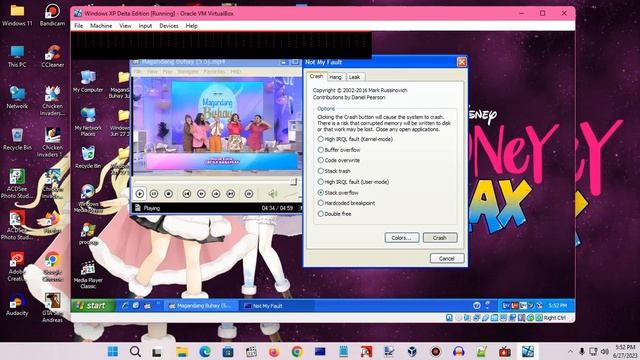Open the Bandicam desktop shortcut

click(x=52, y=15)
